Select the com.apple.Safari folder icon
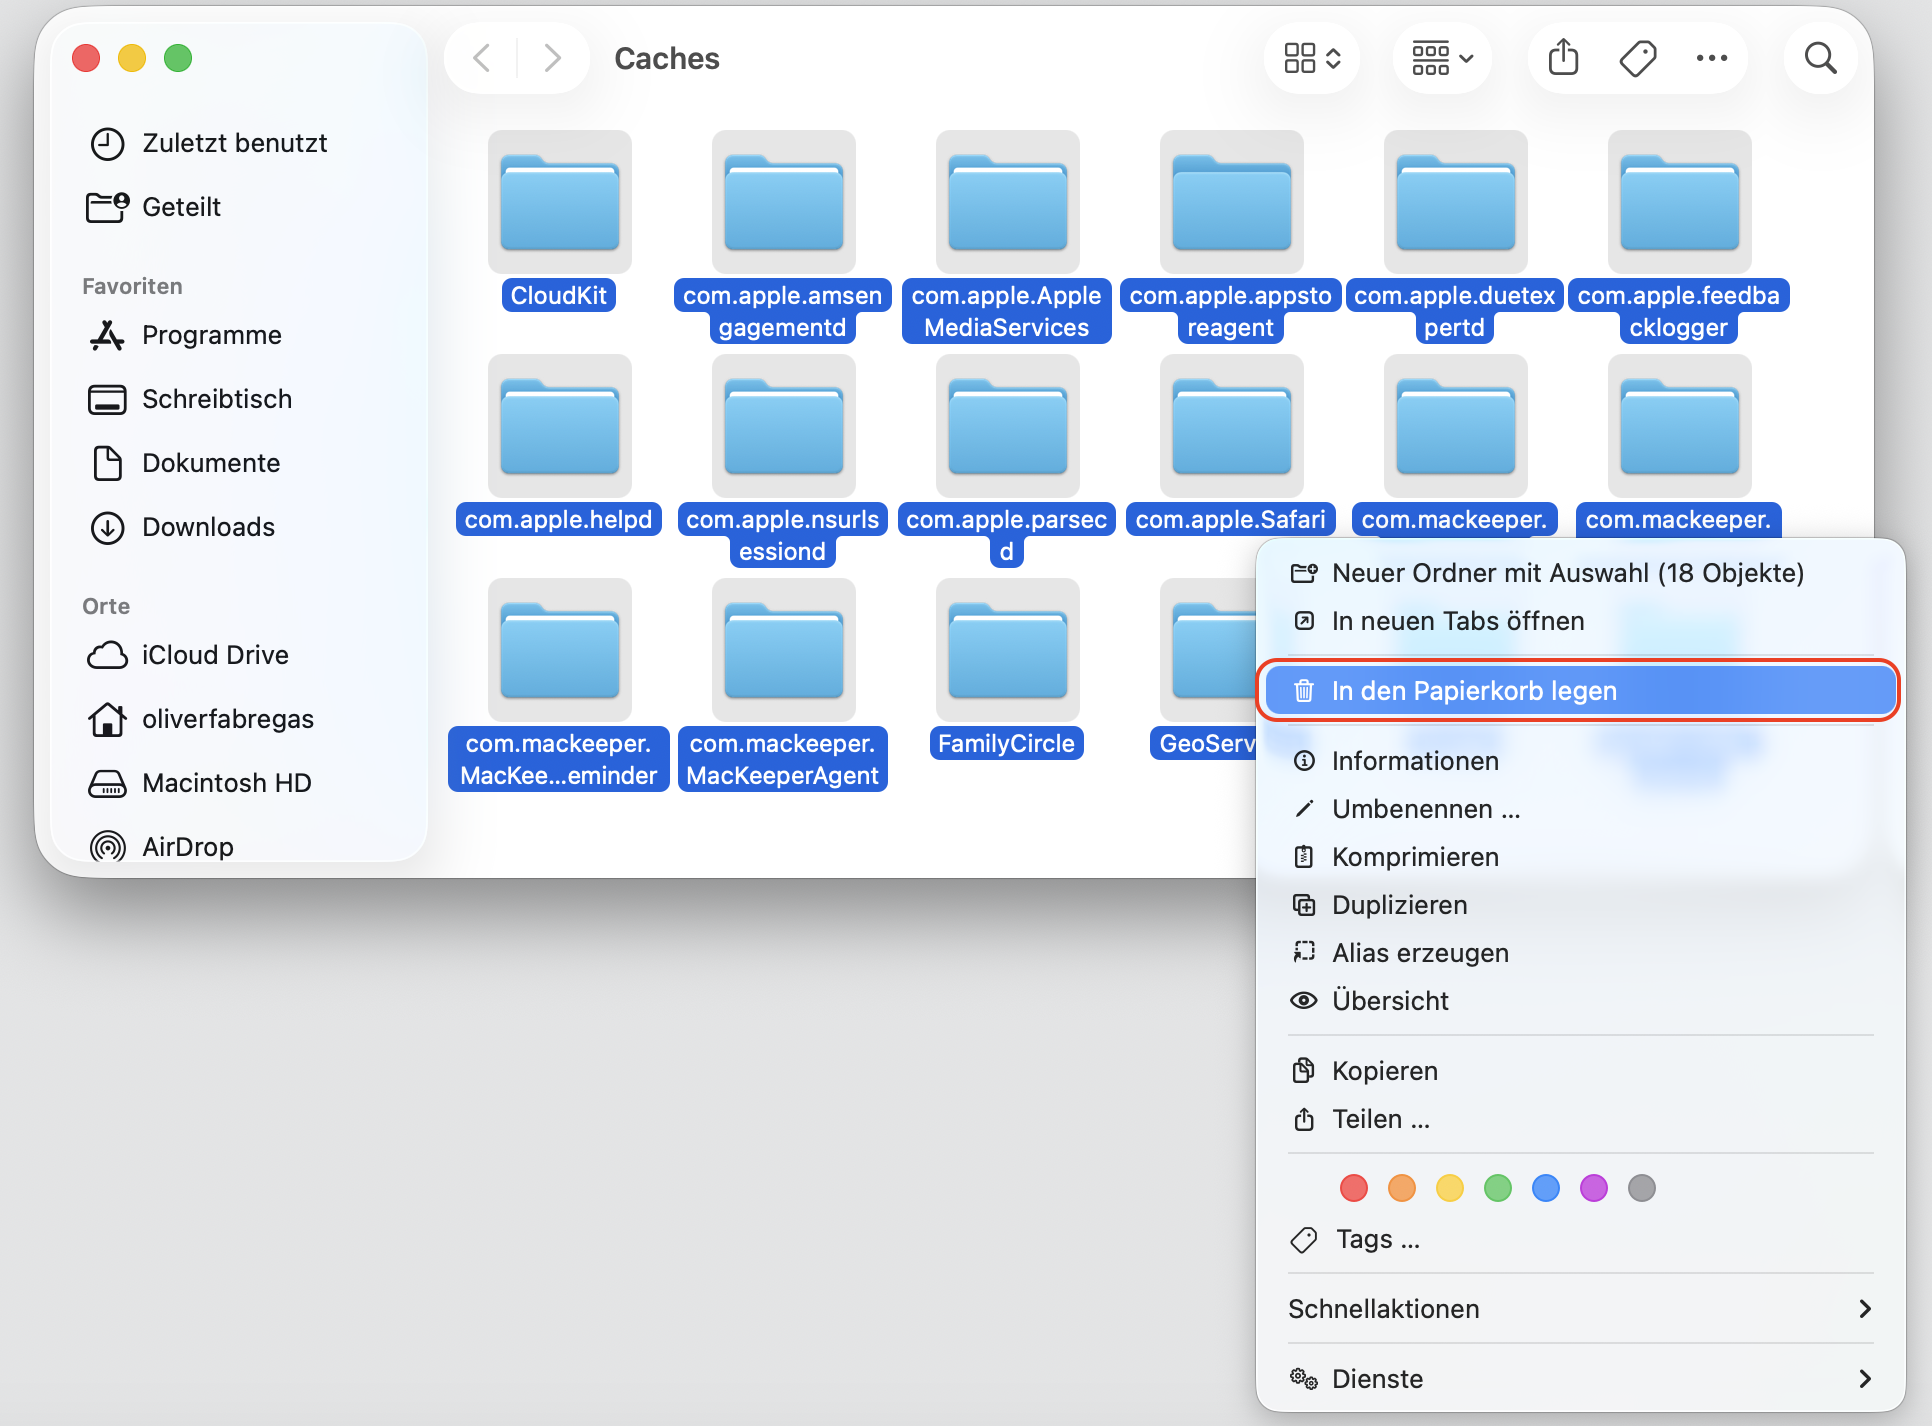This screenshot has height=1426, width=1932. [1232, 426]
